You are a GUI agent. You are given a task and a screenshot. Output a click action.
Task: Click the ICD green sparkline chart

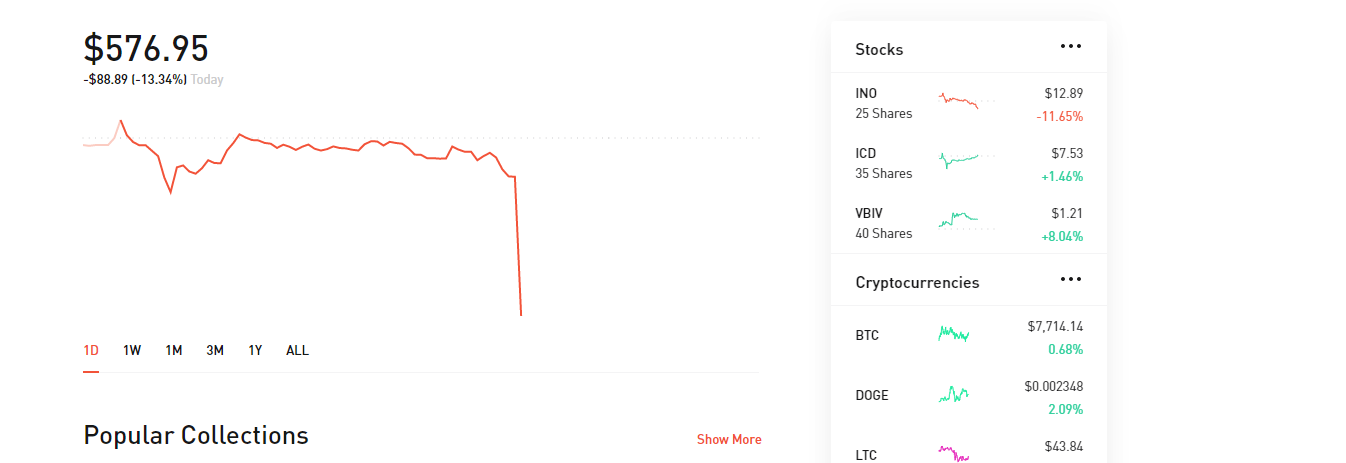[x=959, y=159]
